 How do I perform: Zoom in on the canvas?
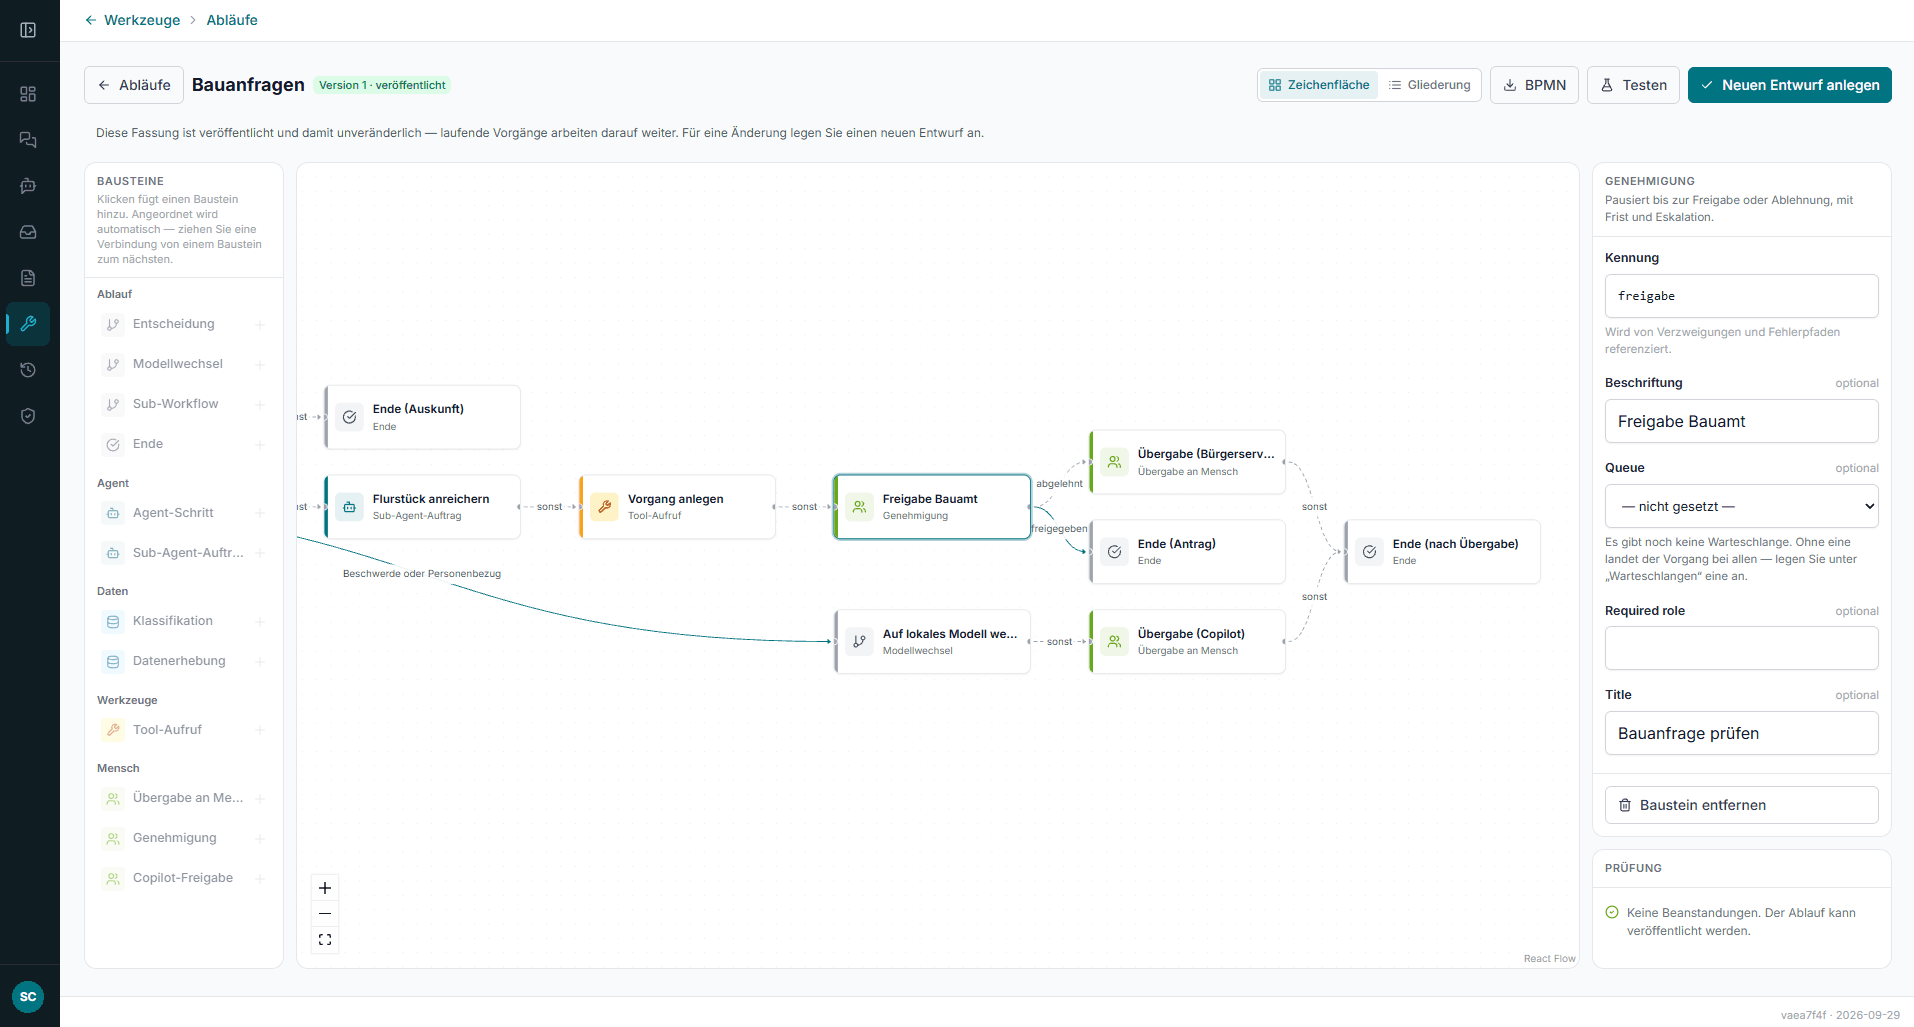pyautogui.click(x=325, y=888)
